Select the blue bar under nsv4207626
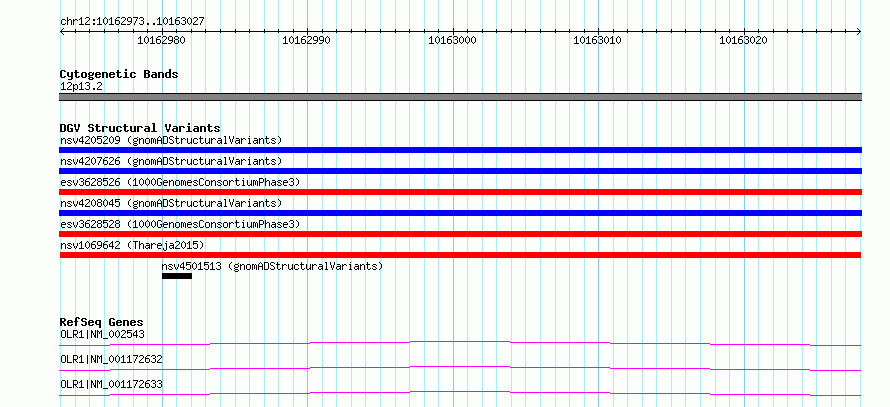The width and height of the screenshot is (890, 407). click(x=460, y=171)
